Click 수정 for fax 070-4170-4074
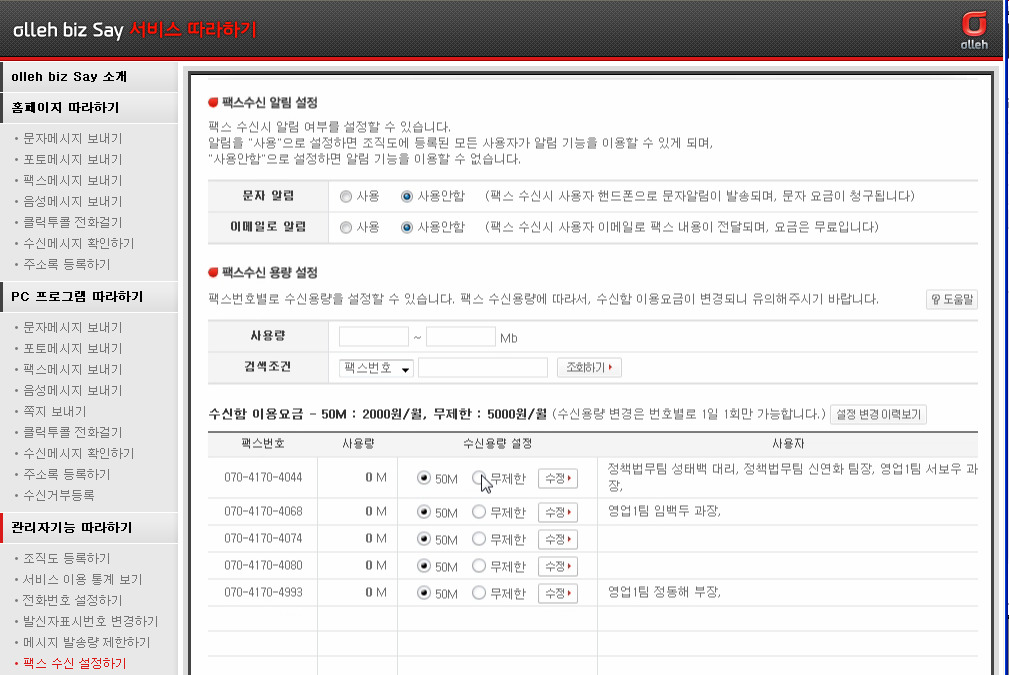 [558, 539]
